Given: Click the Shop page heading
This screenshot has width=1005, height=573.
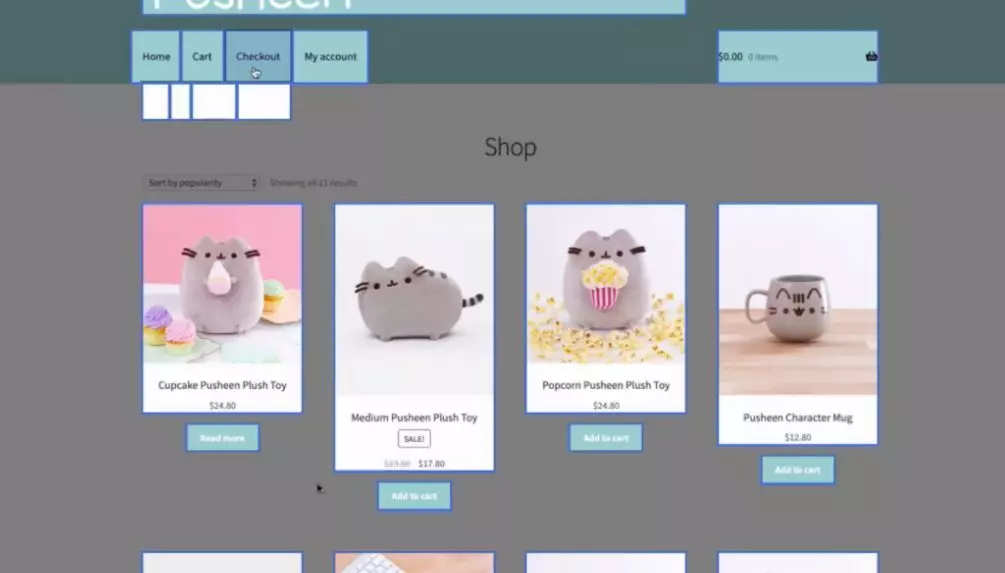Looking at the screenshot, I should click(x=510, y=147).
